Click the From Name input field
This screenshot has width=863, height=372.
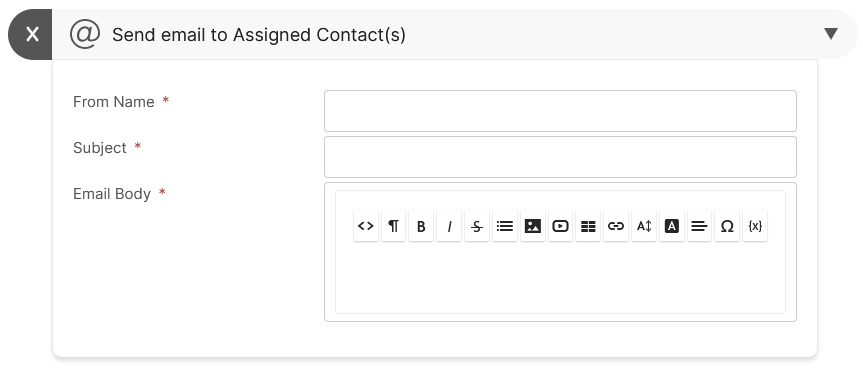[x=560, y=111]
